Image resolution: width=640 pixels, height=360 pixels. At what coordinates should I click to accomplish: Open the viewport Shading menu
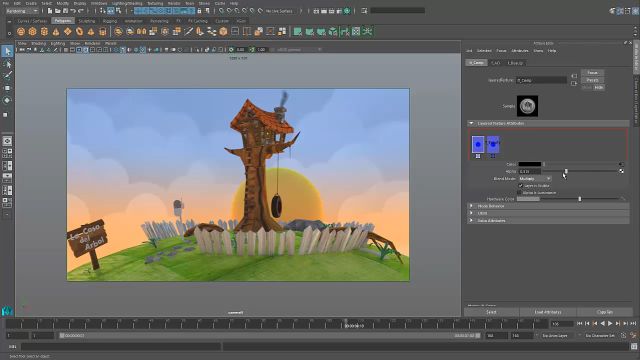39,43
